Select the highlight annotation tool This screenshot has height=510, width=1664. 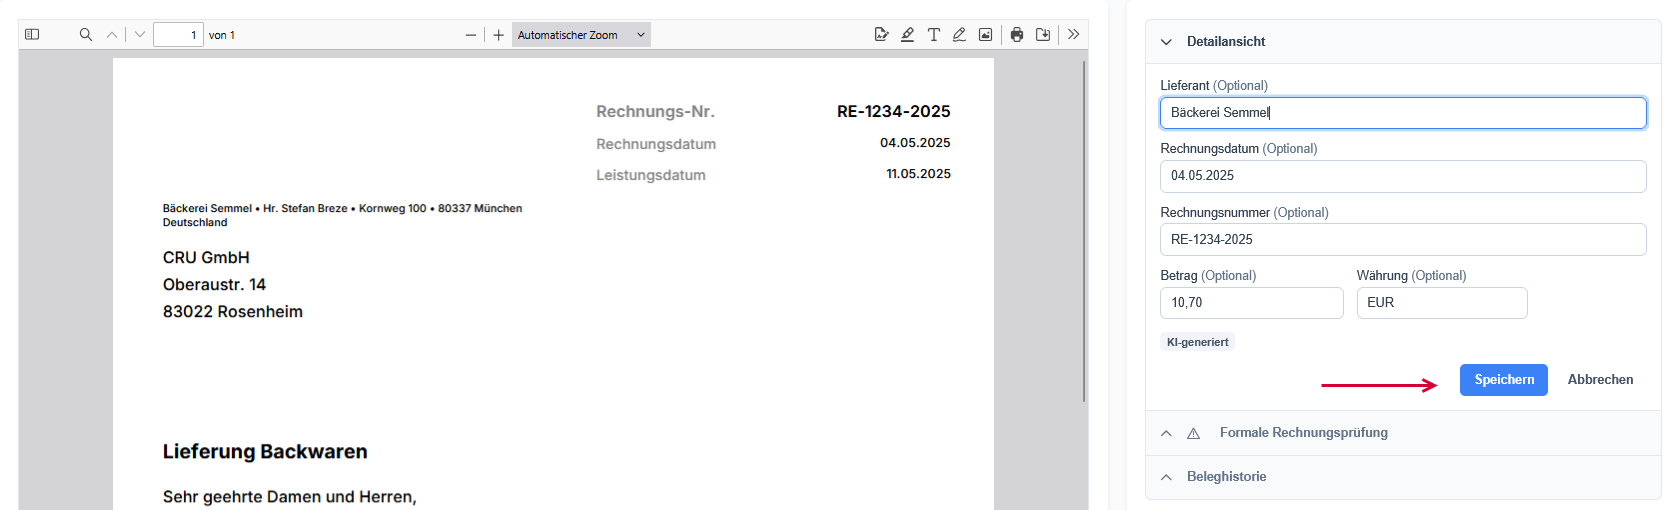click(907, 35)
